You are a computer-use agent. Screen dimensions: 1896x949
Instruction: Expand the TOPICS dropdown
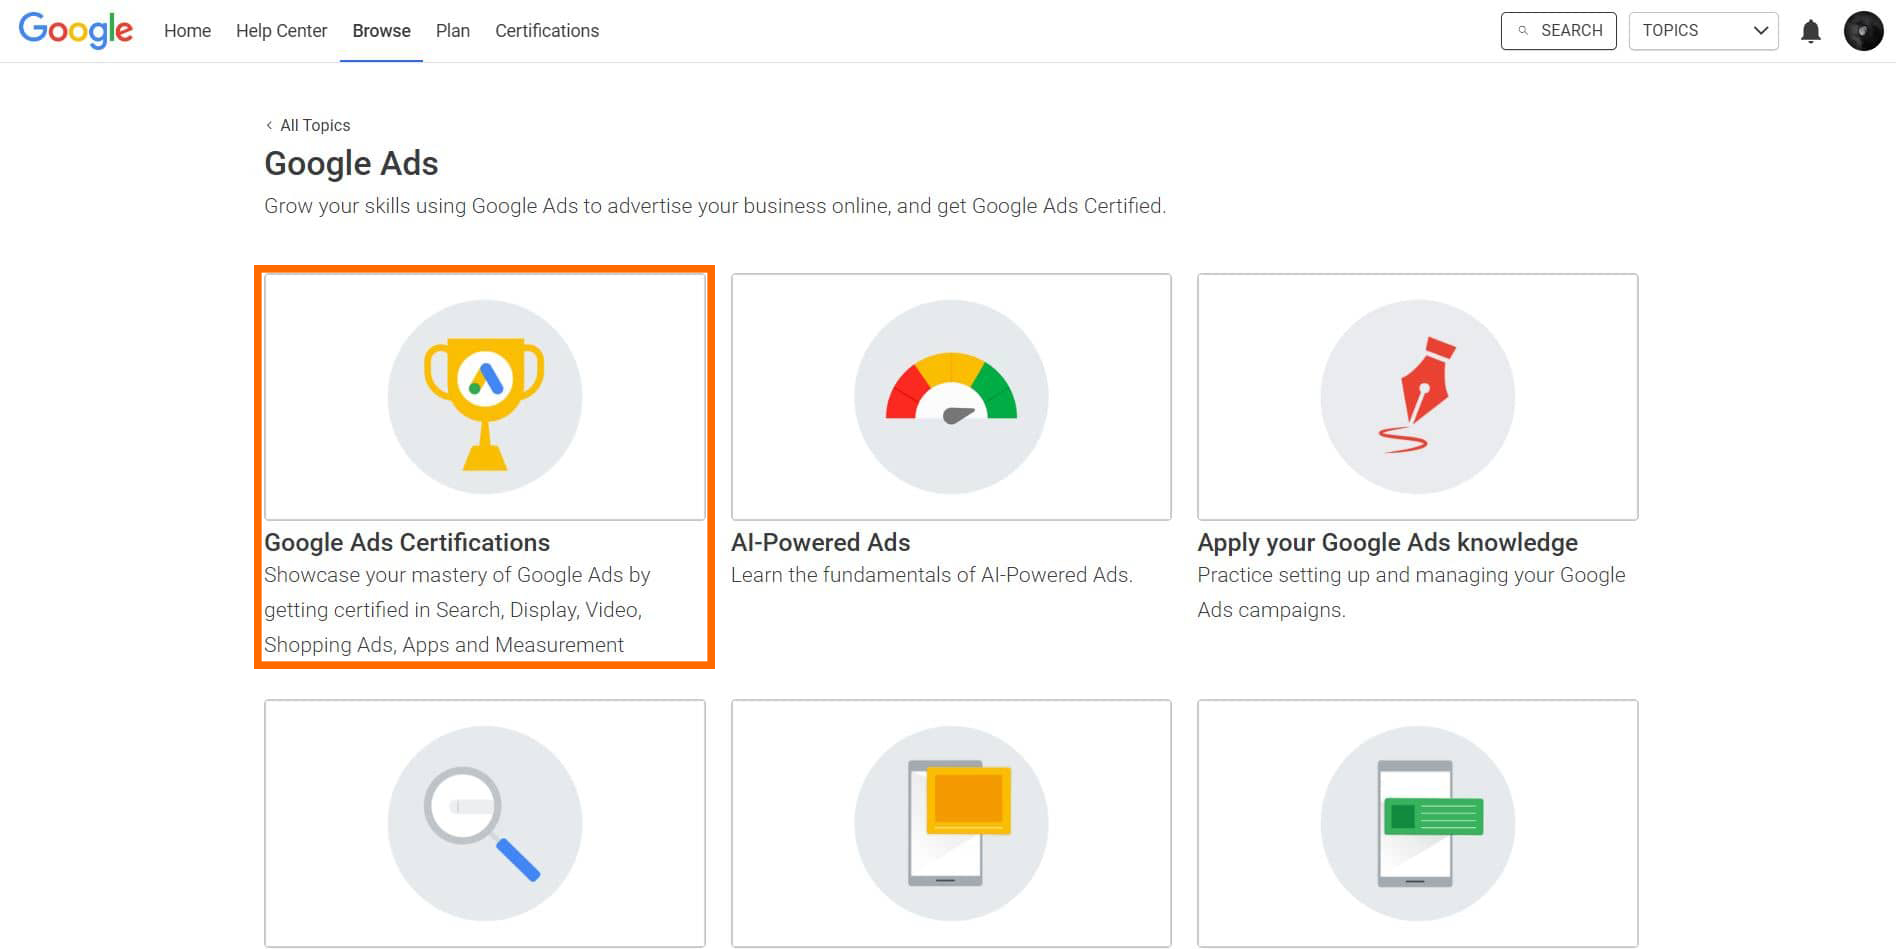[x=1703, y=31]
